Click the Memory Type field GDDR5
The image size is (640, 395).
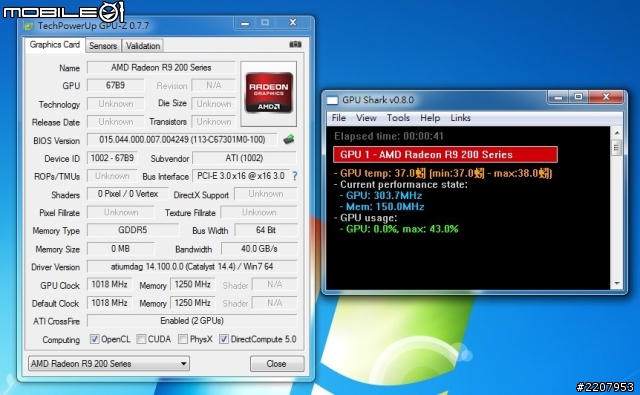click(133, 230)
